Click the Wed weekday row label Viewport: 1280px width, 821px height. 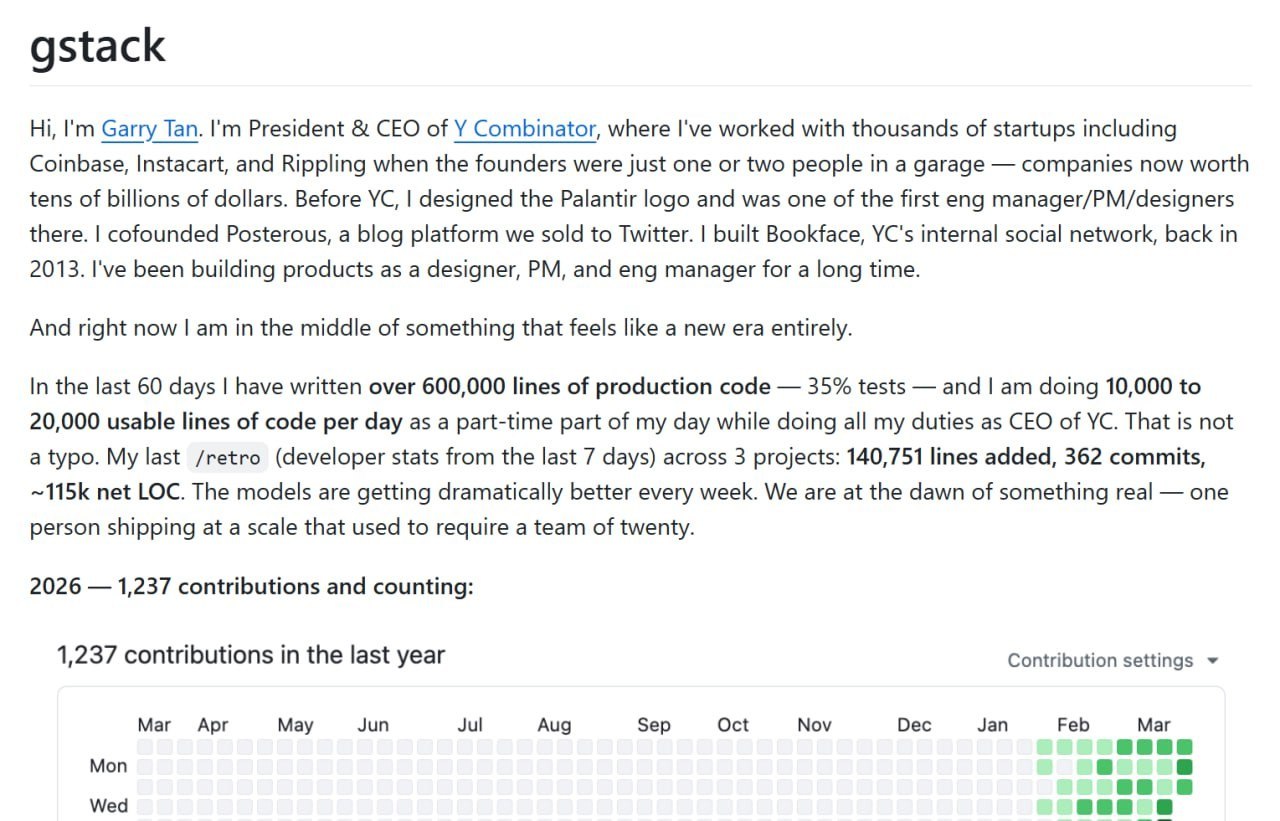pos(108,806)
